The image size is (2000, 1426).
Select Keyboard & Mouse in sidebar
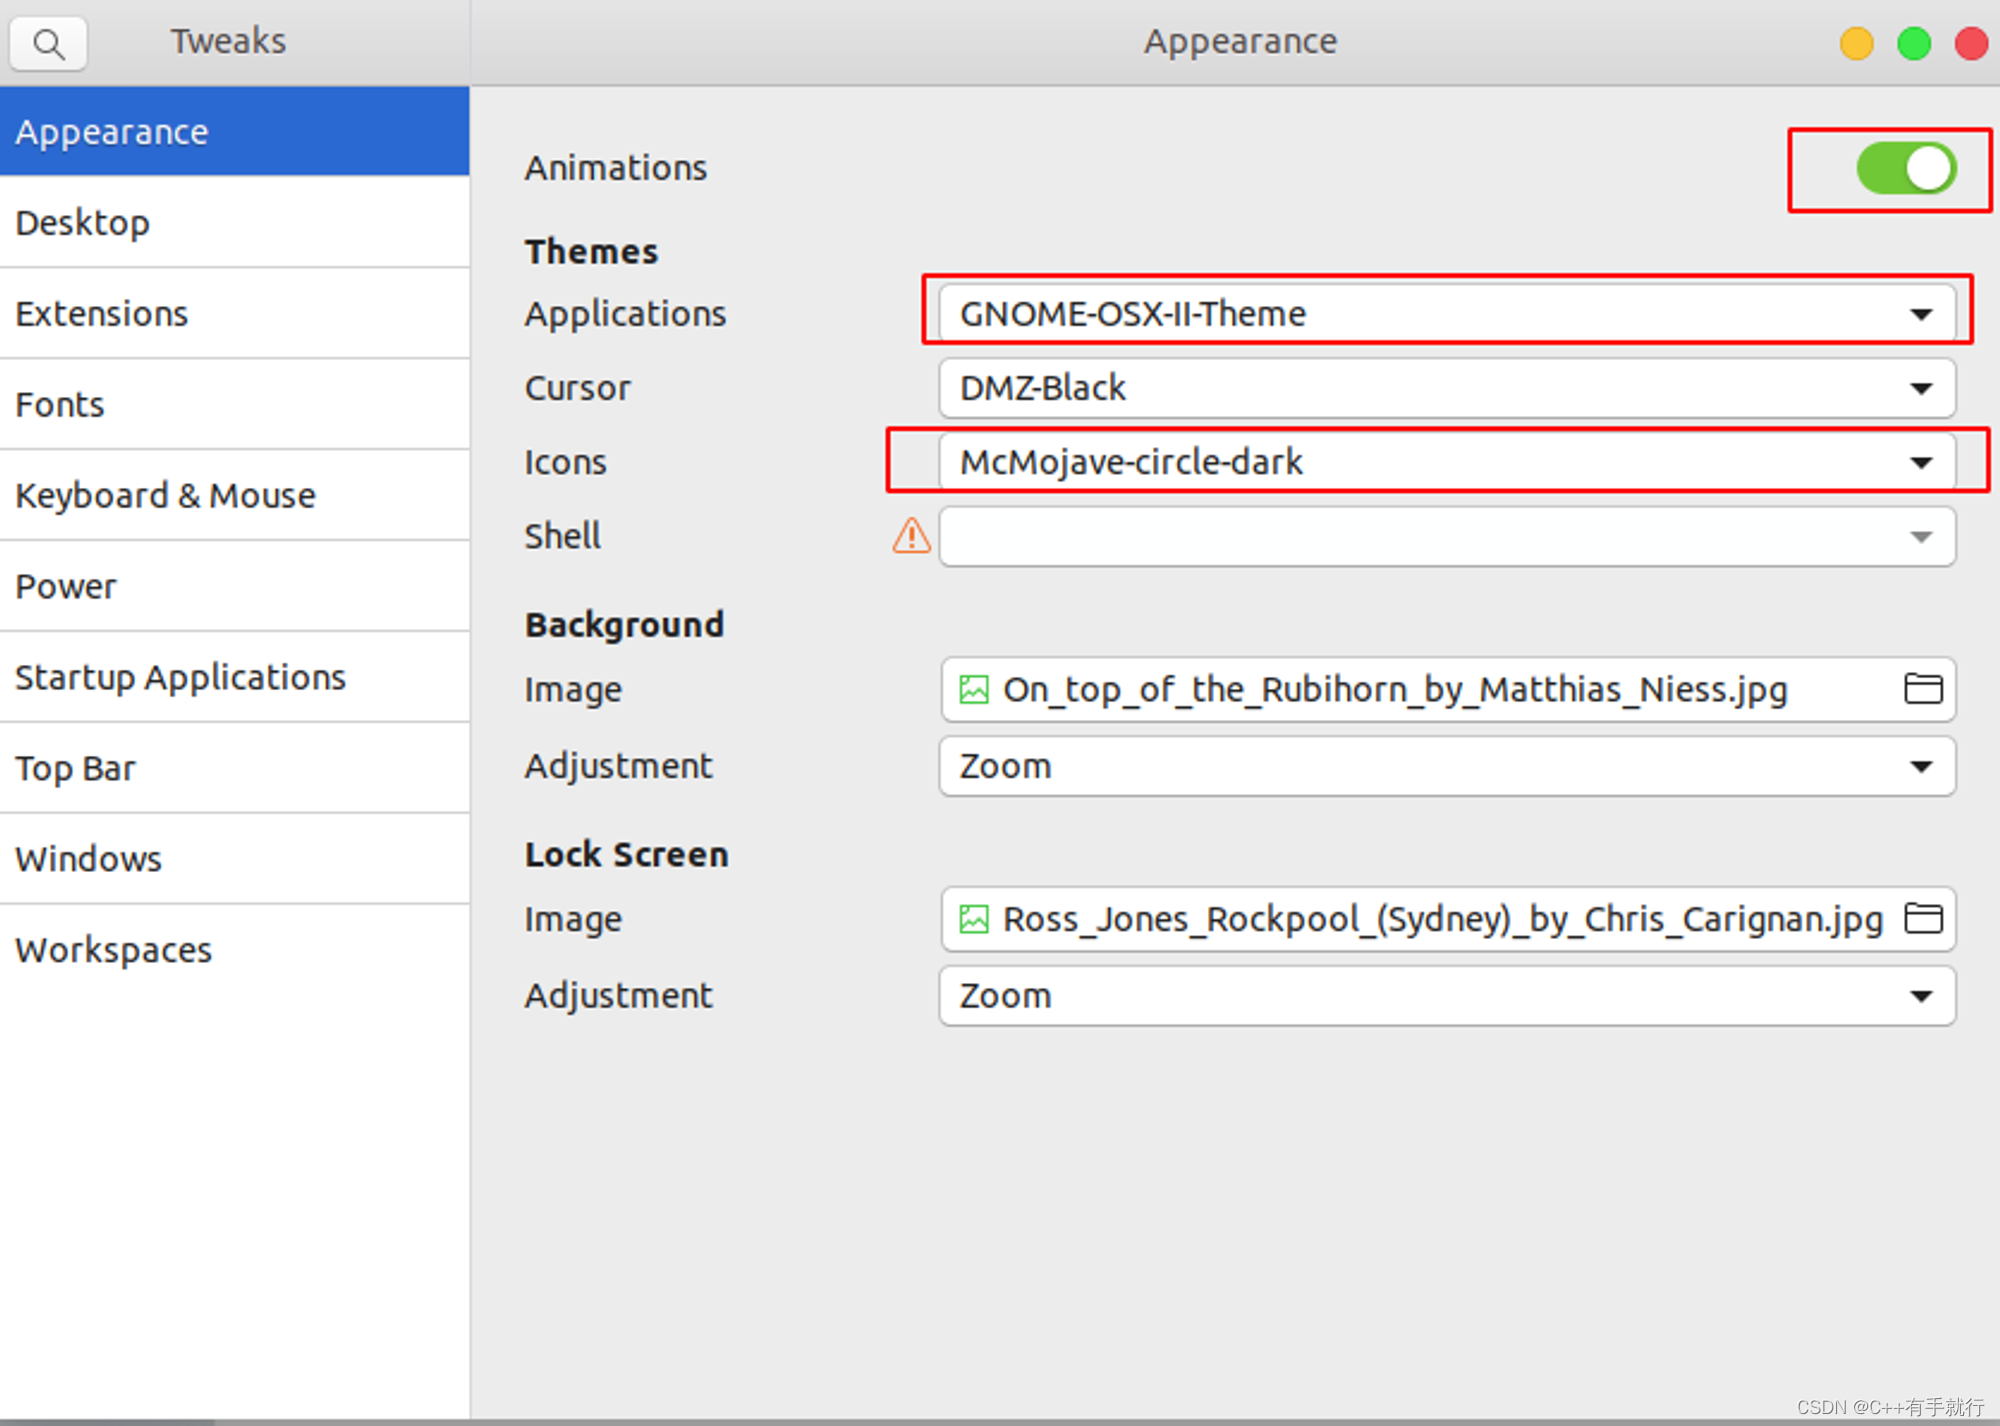coord(165,496)
